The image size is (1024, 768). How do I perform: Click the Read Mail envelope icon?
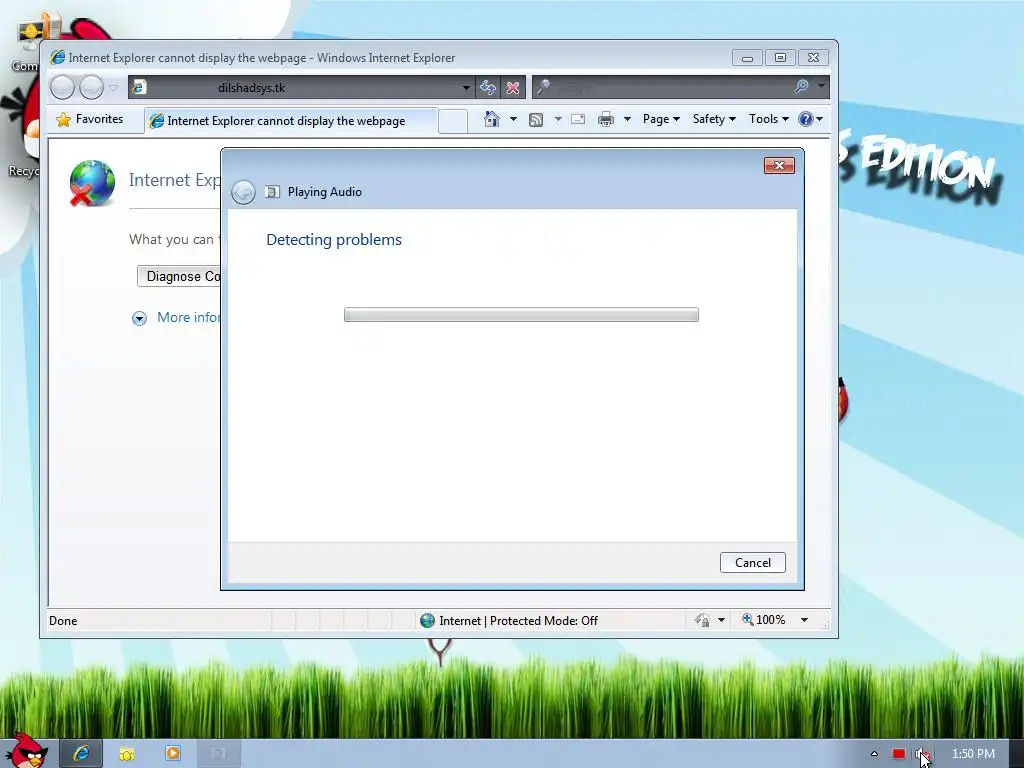[x=578, y=120]
